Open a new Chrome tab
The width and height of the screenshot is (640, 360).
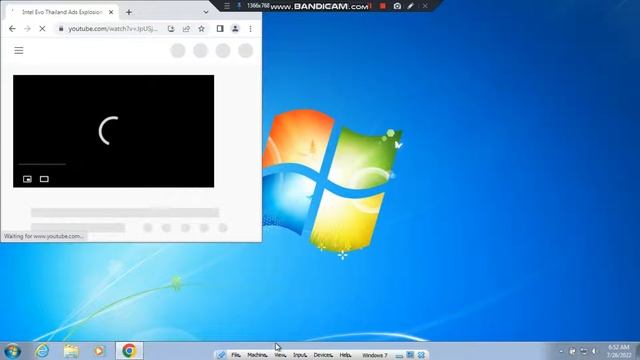[129, 12]
